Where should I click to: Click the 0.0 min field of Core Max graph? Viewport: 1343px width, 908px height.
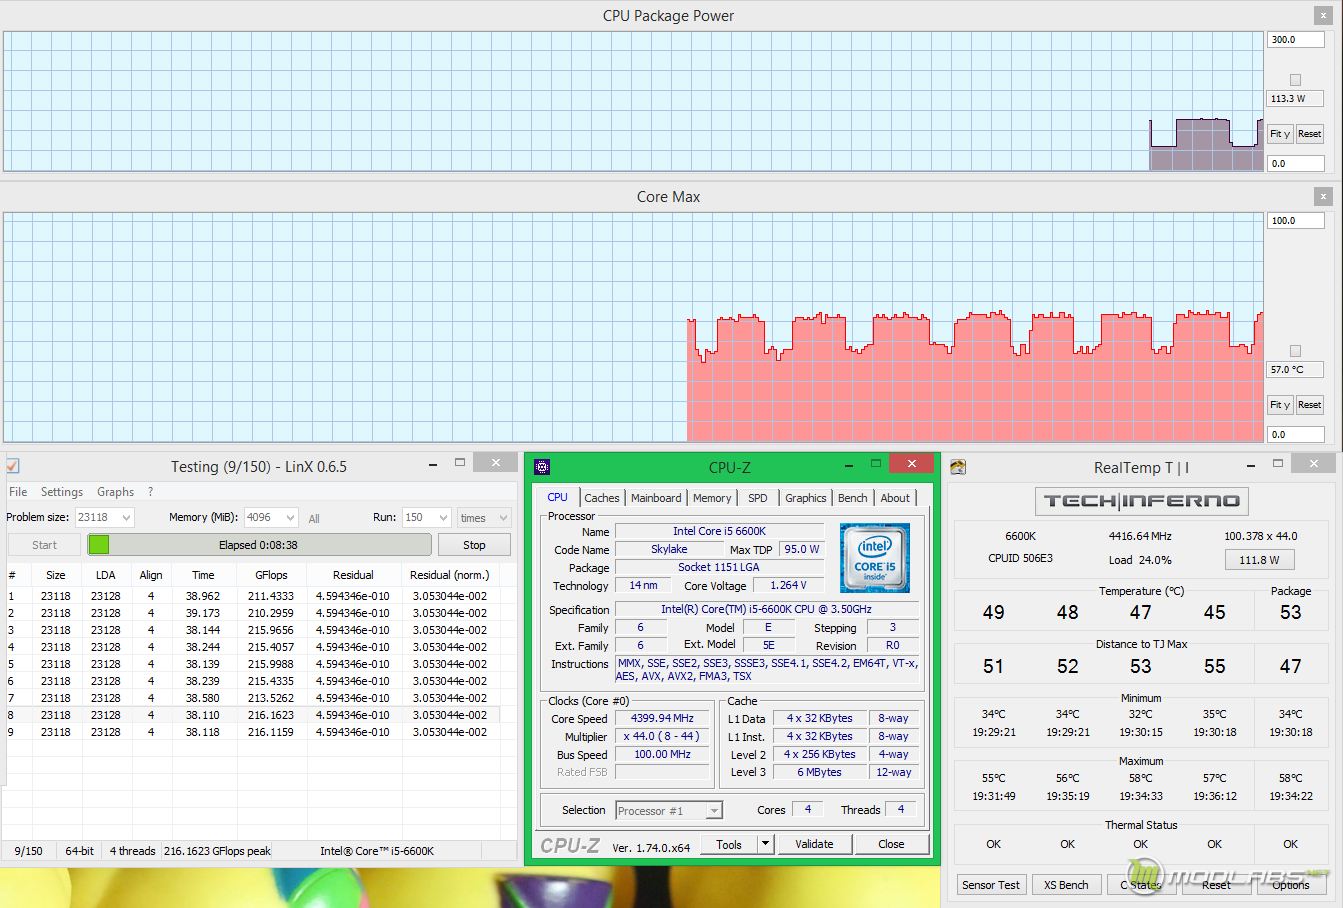pyautogui.click(x=1296, y=435)
